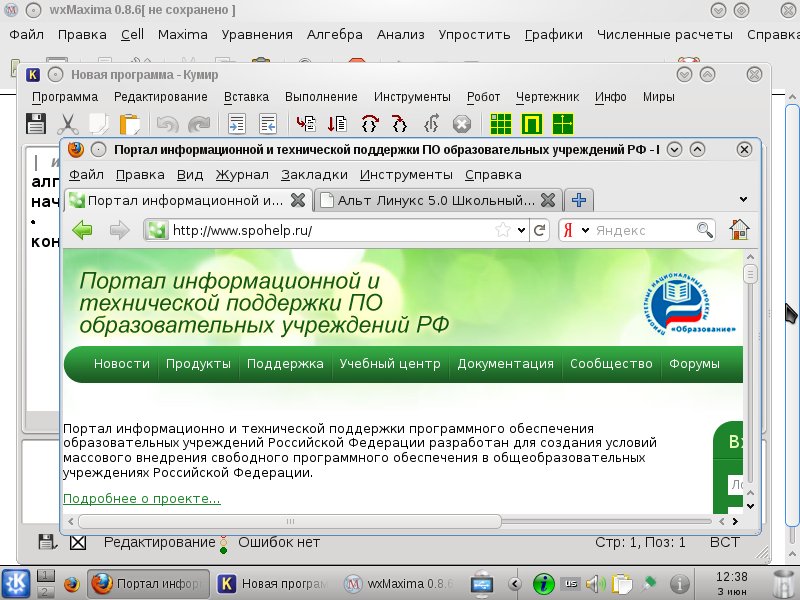Viewport: 800px width, 600px height.
Task: Toggle the US keyboard layout indicator
Action: pos(570,583)
